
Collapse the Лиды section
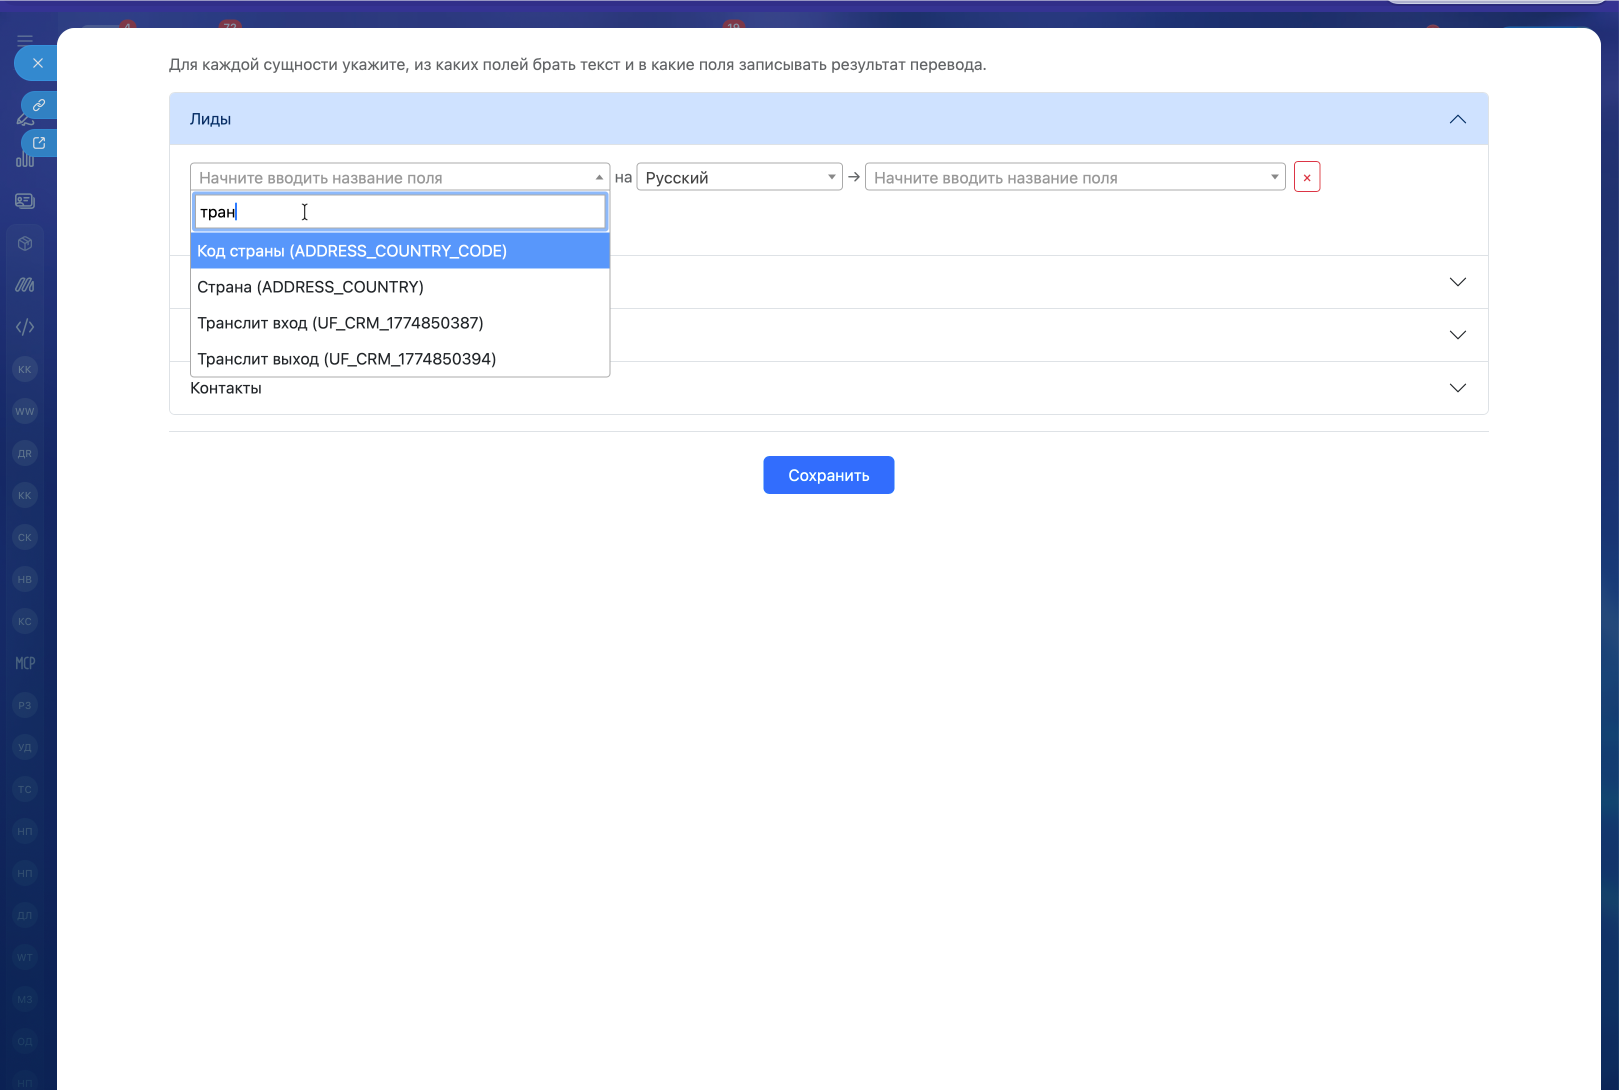[1458, 119]
